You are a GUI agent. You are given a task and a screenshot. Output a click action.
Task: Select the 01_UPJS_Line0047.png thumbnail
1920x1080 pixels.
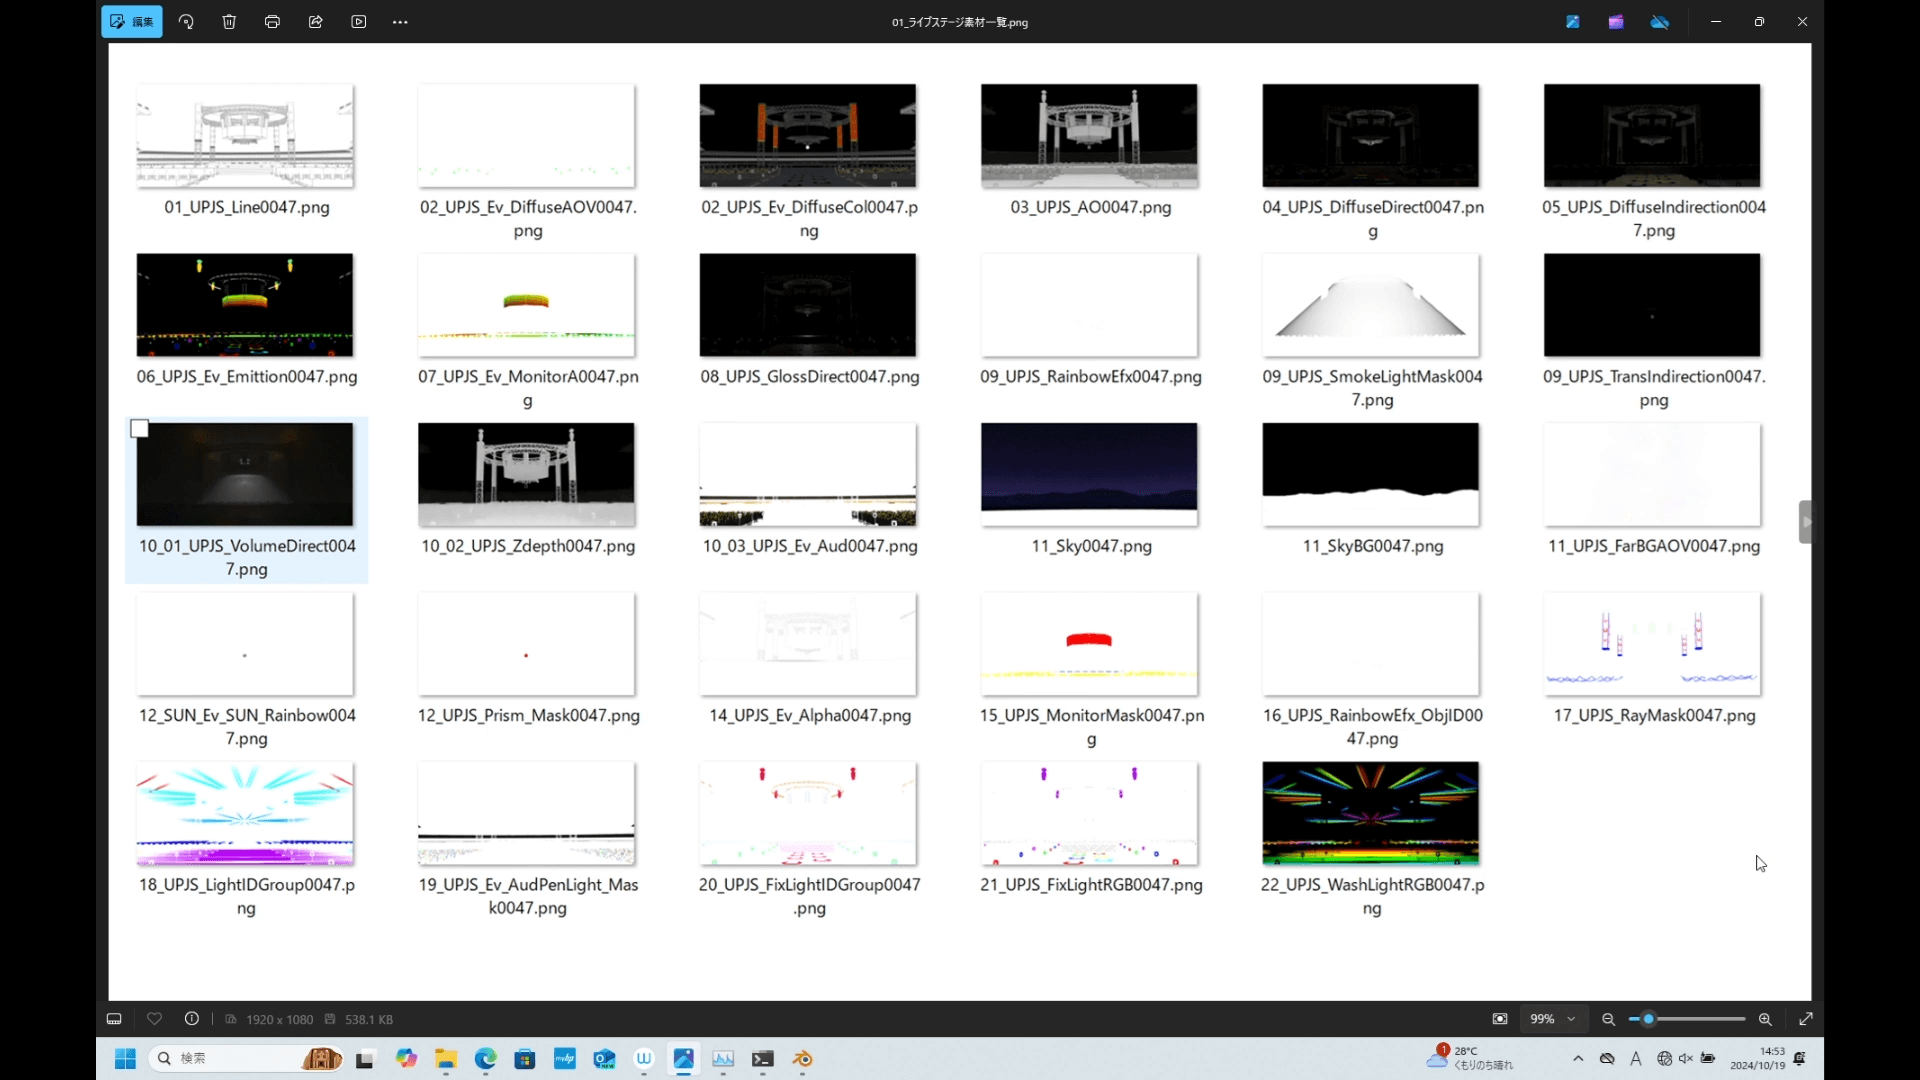pos(245,136)
